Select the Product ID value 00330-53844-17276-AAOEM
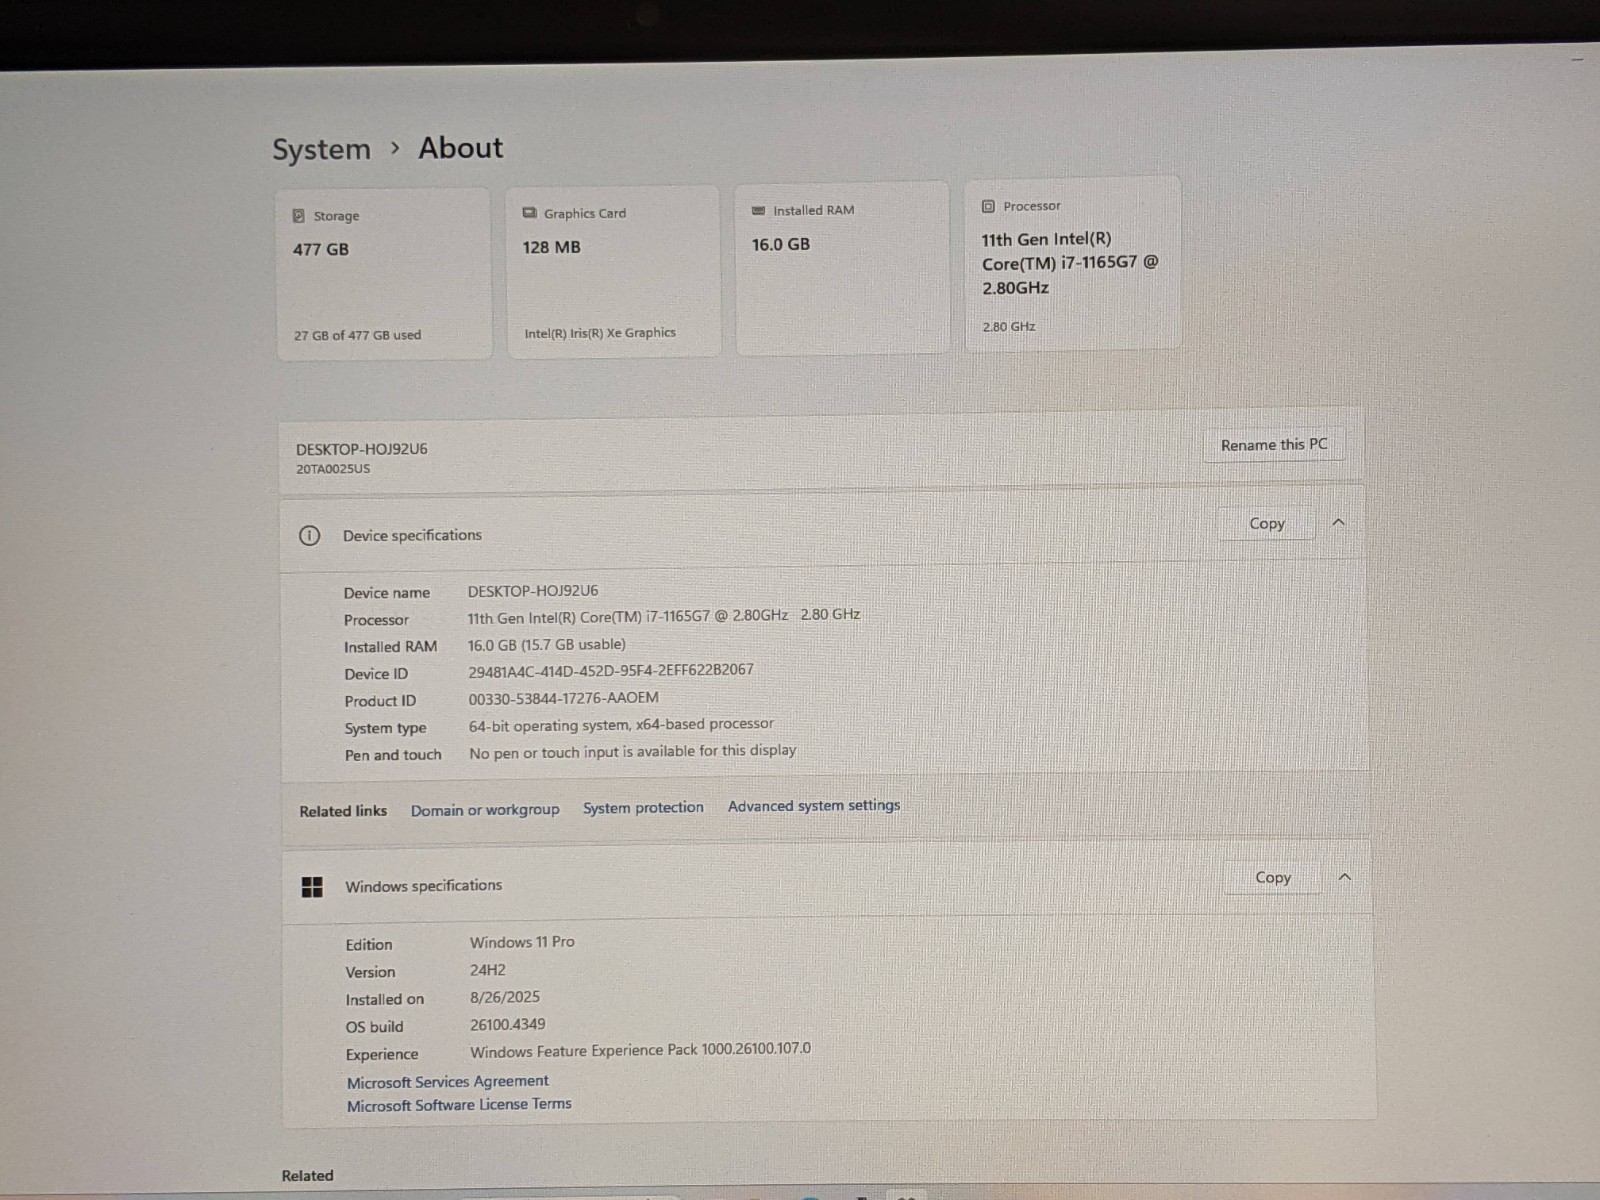The height and width of the screenshot is (1200, 1600). (x=563, y=698)
